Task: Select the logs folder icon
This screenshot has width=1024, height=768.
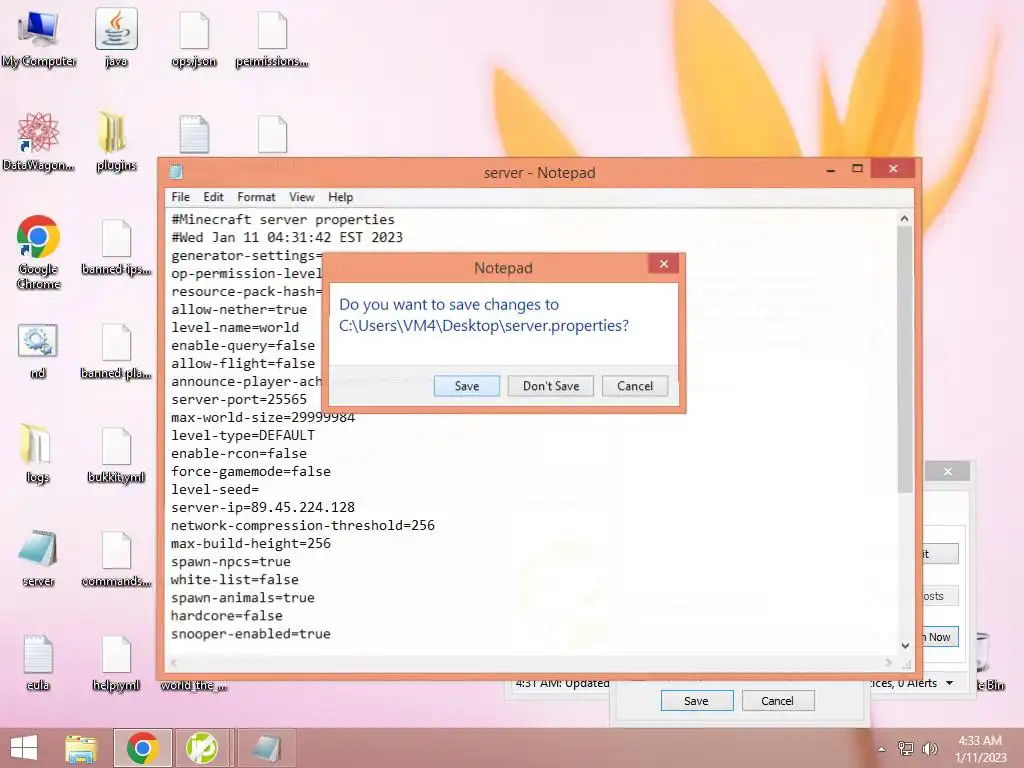Action: click(x=37, y=455)
